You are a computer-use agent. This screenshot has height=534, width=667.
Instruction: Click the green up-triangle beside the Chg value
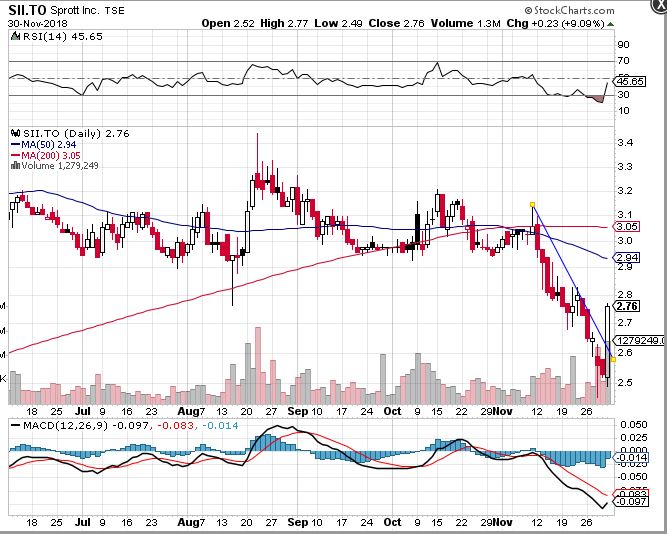click(611, 24)
